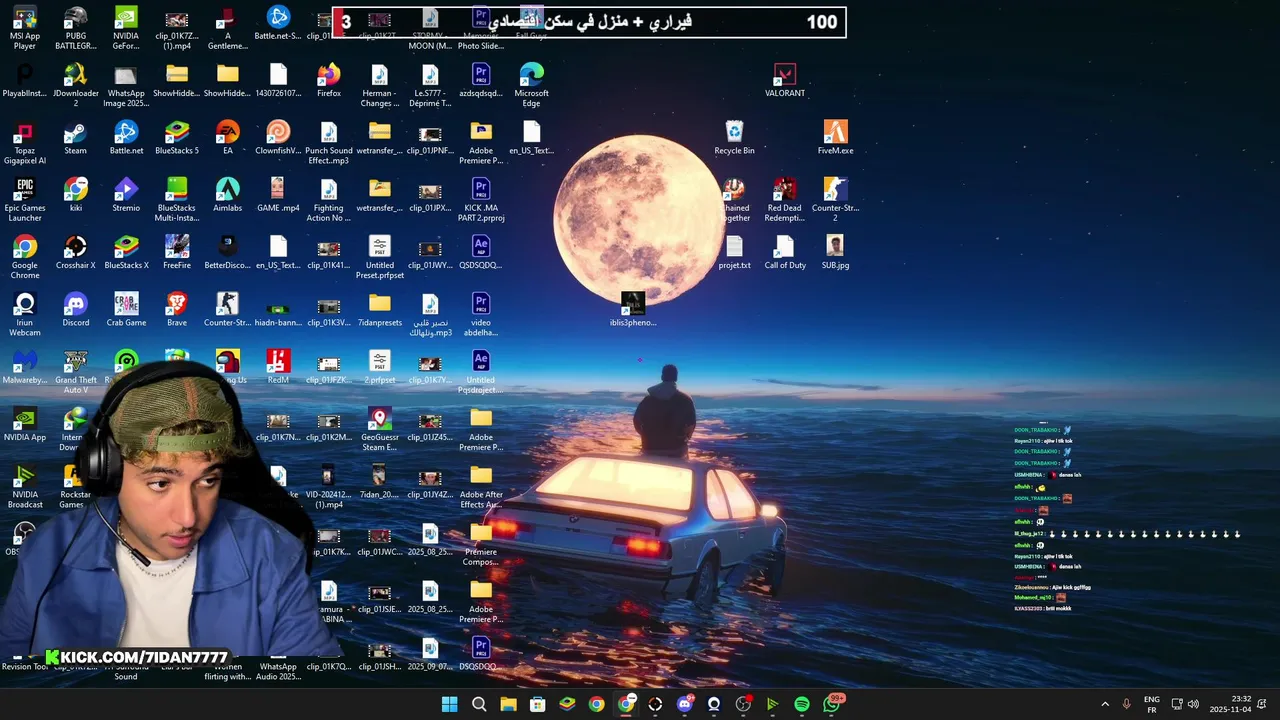The height and width of the screenshot is (720, 1280).
Task: Open the projet.txt text file
Action: click(x=734, y=252)
